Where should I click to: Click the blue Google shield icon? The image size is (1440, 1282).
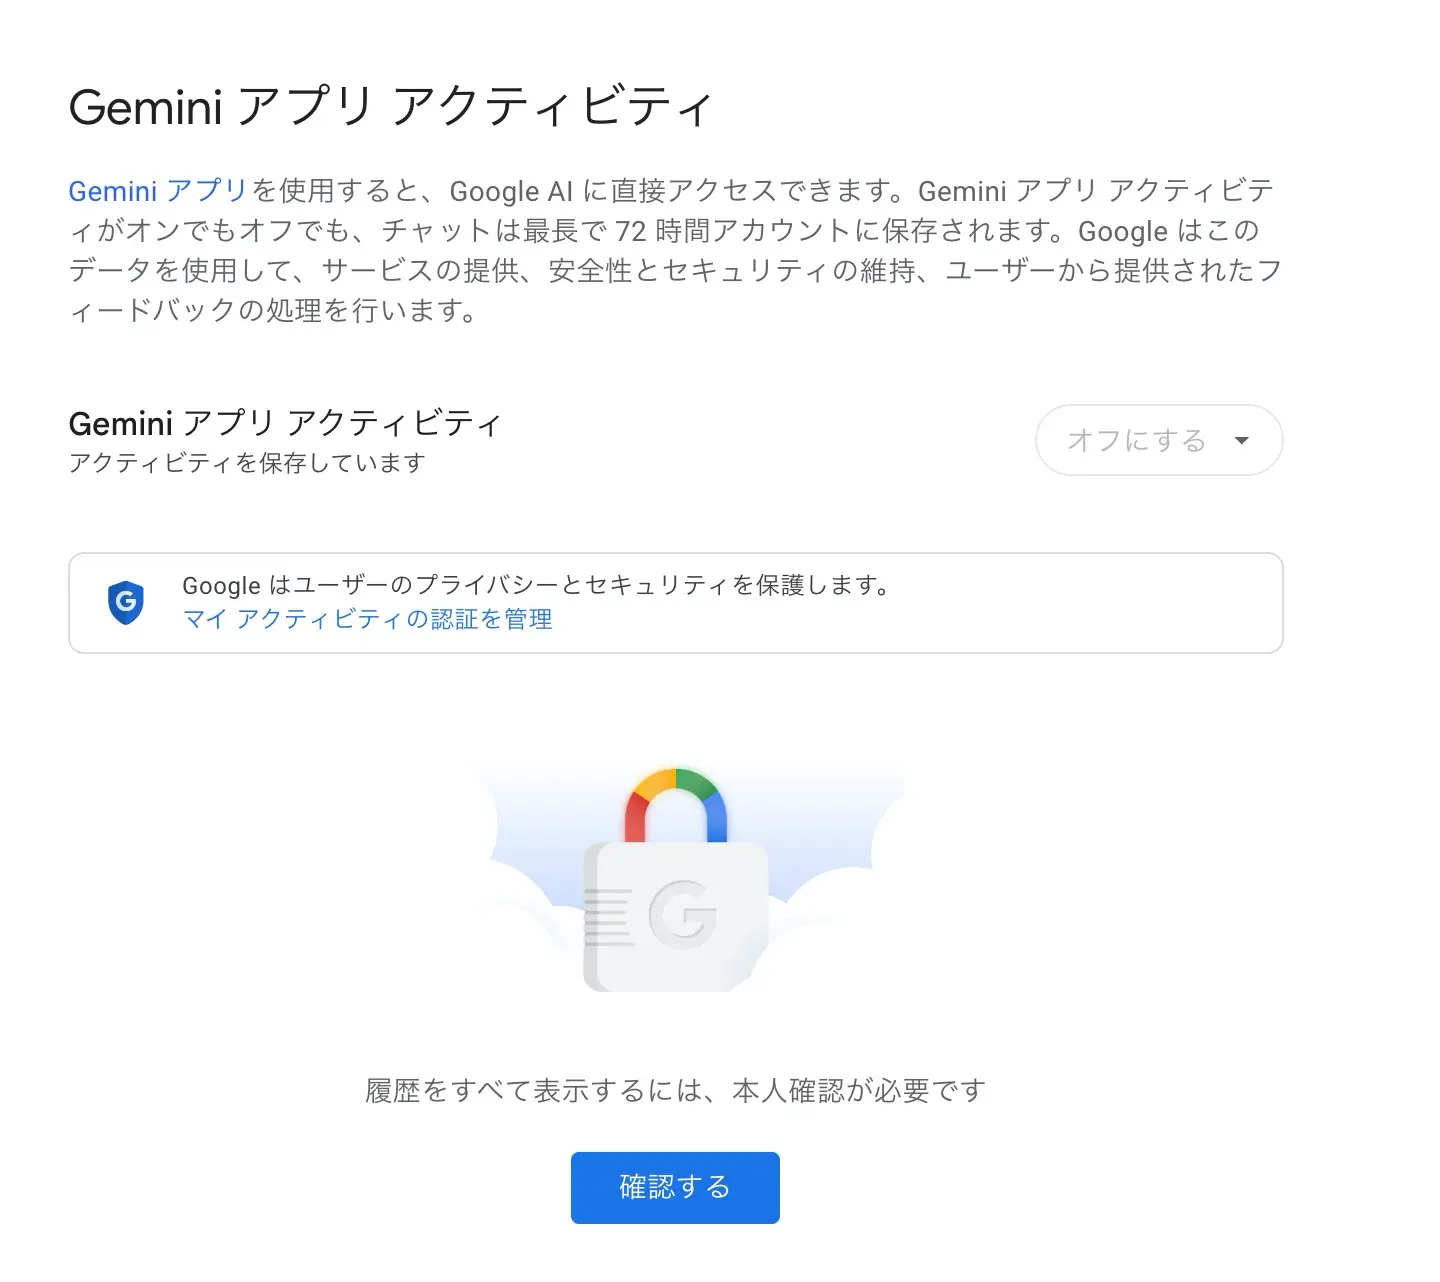coord(126,602)
